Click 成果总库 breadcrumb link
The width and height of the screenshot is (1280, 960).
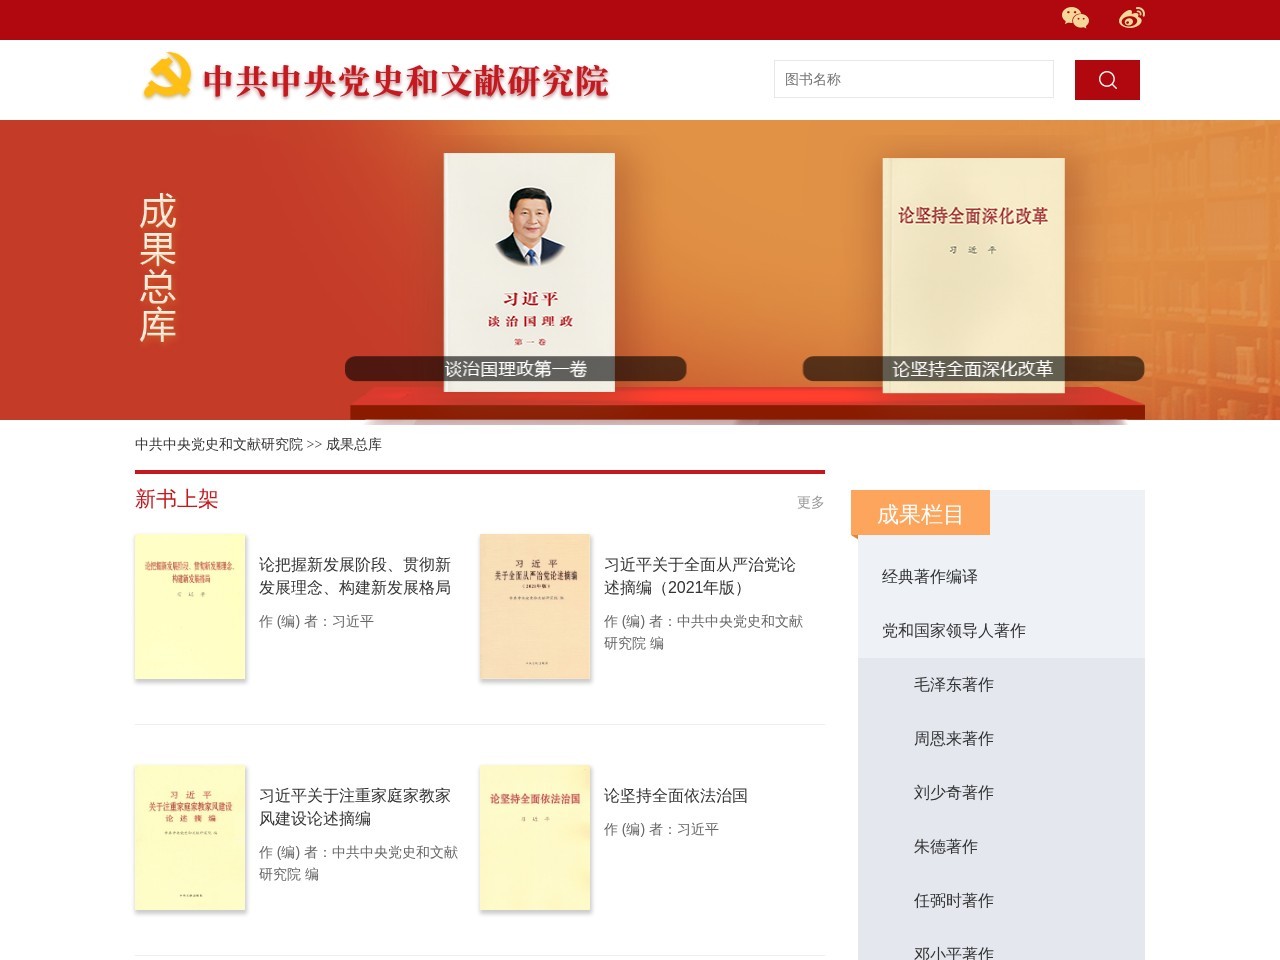pyautogui.click(x=354, y=444)
